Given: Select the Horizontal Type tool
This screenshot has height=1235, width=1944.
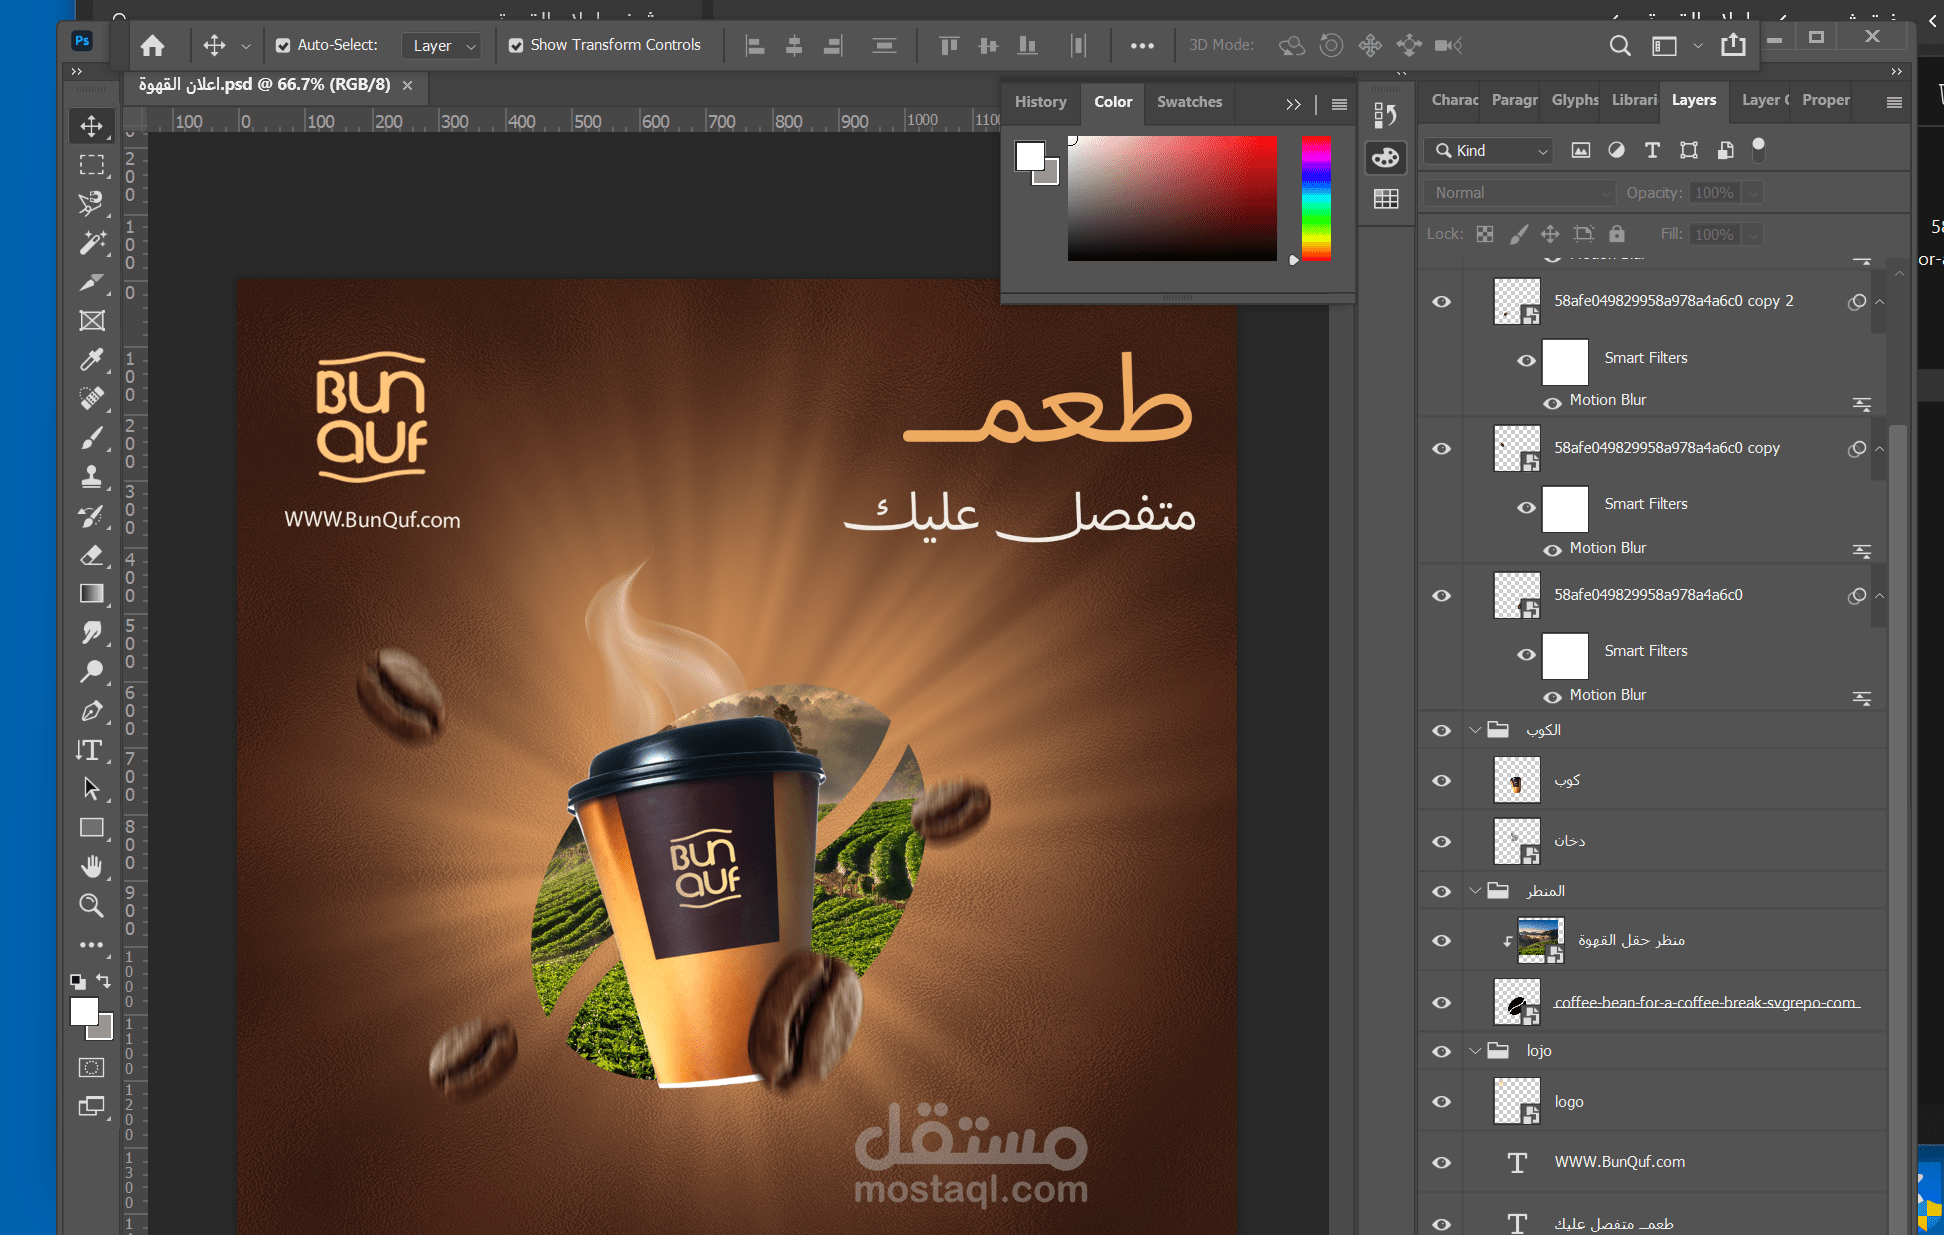Looking at the screenshot, I should pos(91,750).
